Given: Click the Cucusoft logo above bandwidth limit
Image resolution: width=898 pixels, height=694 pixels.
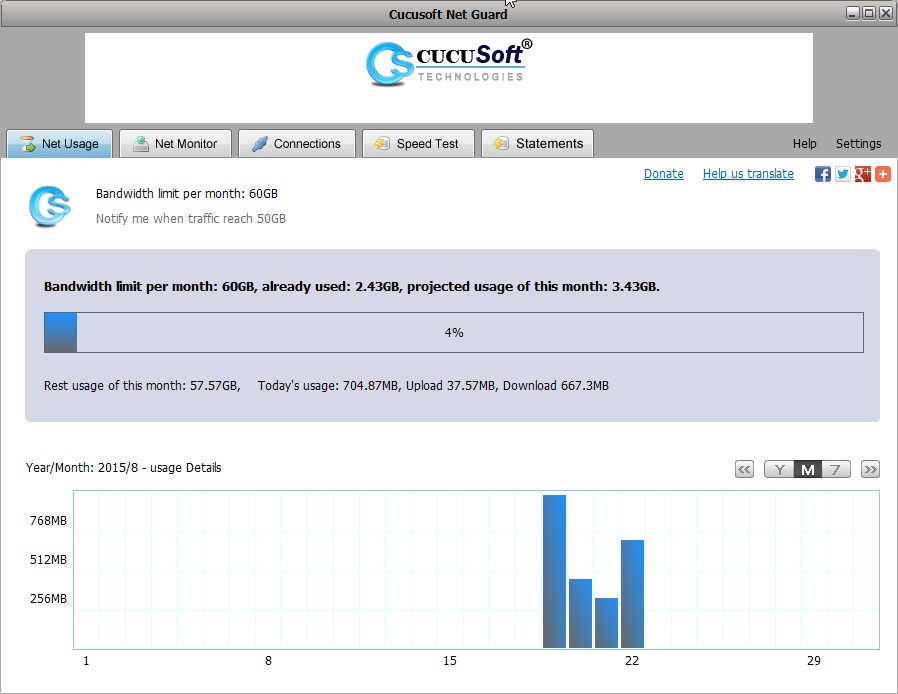Looking at the screenshot, I should tap(49, 206).
